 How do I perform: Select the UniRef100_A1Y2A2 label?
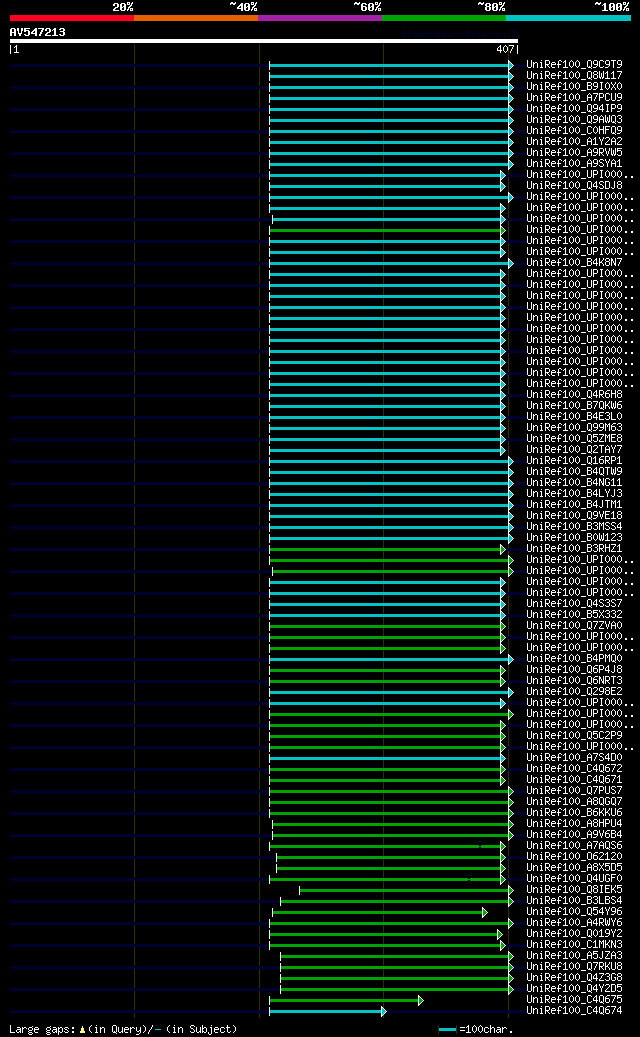click(x=574, y=142)
